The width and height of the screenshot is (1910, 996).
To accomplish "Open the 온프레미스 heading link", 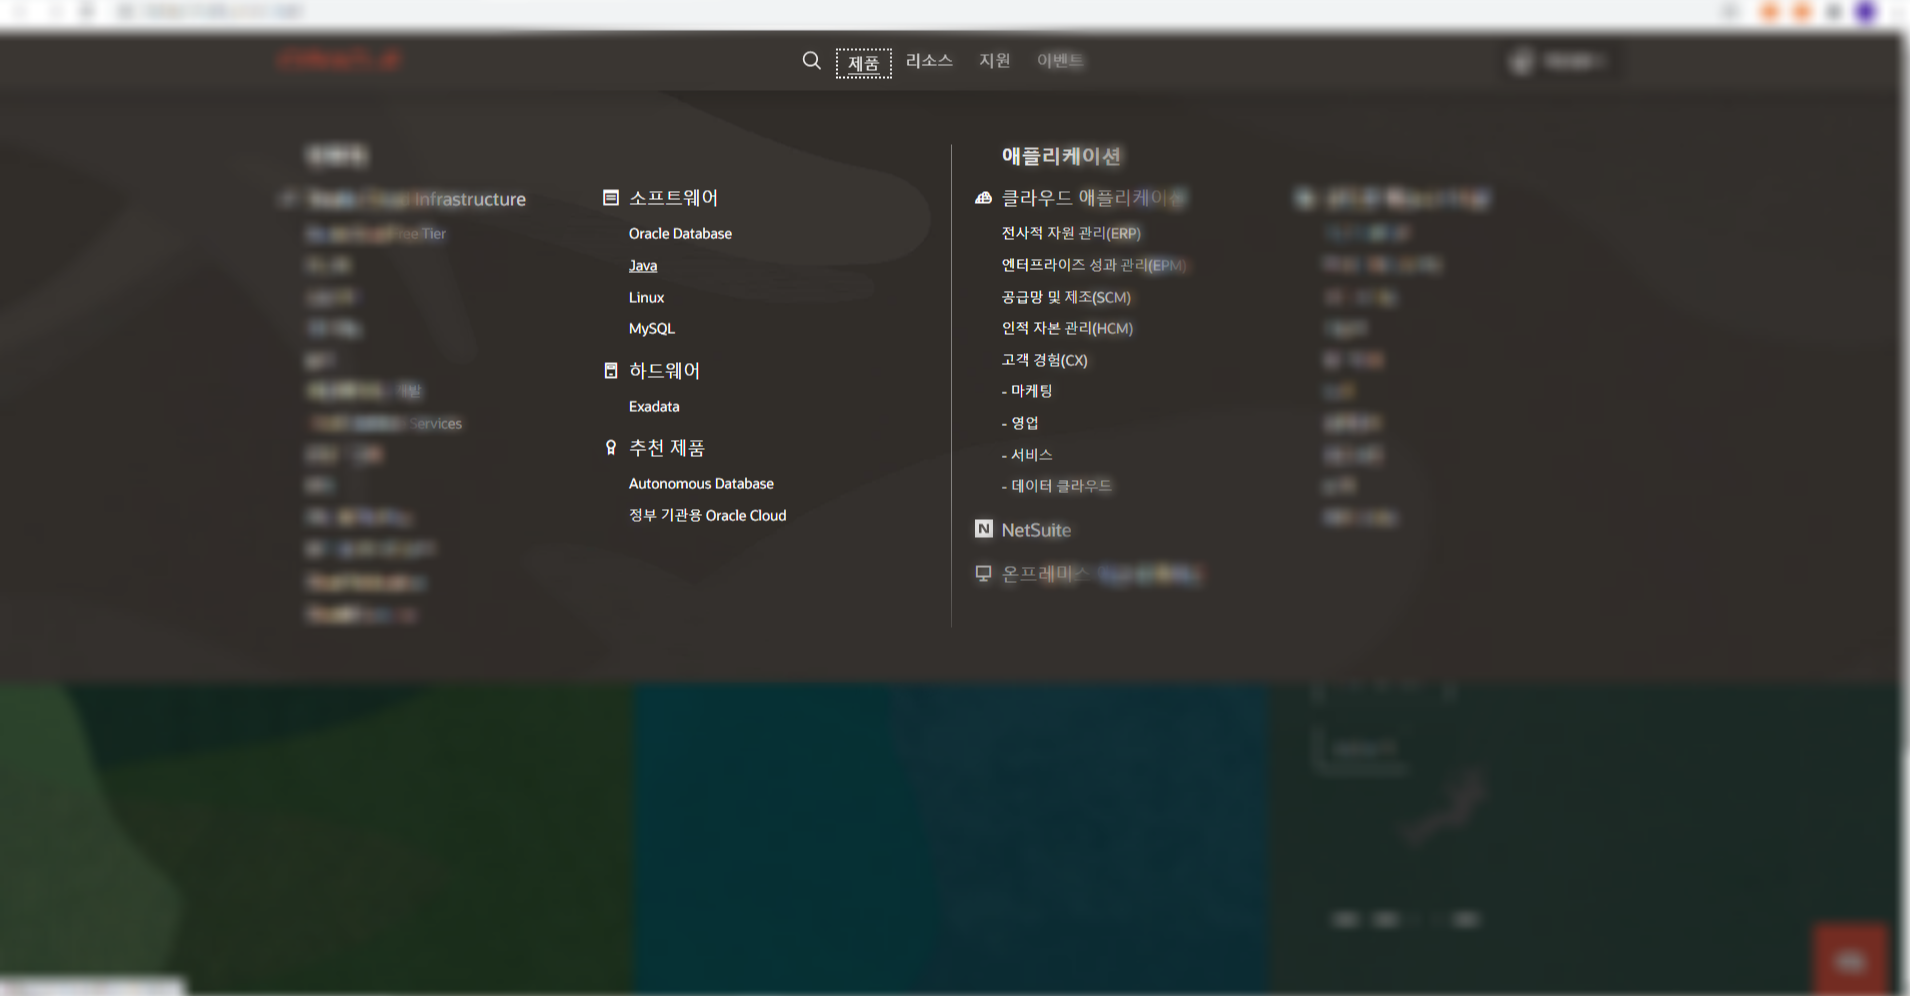I will click(x=1101, y=575).
